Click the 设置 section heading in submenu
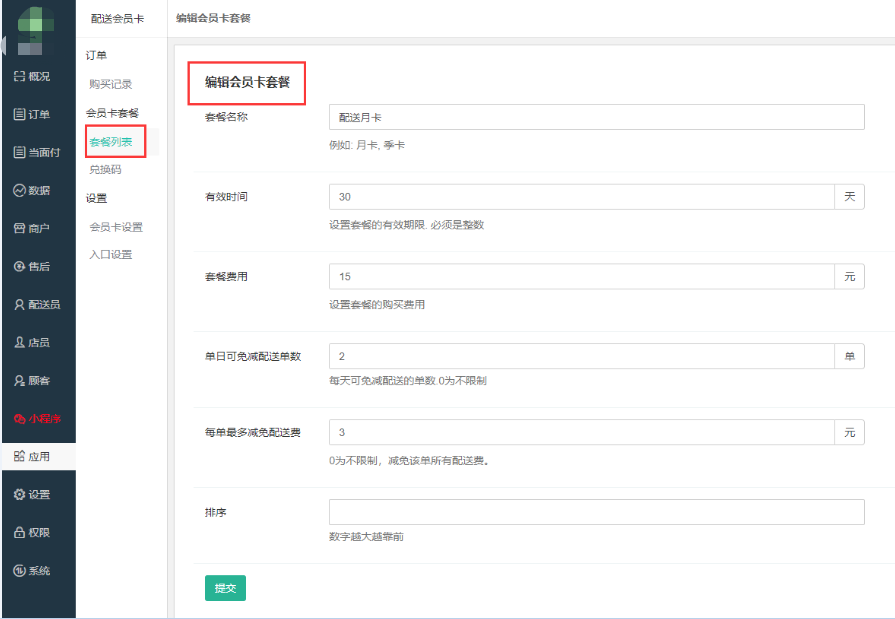This screenshot has height=619, width=895. (96, 198)
